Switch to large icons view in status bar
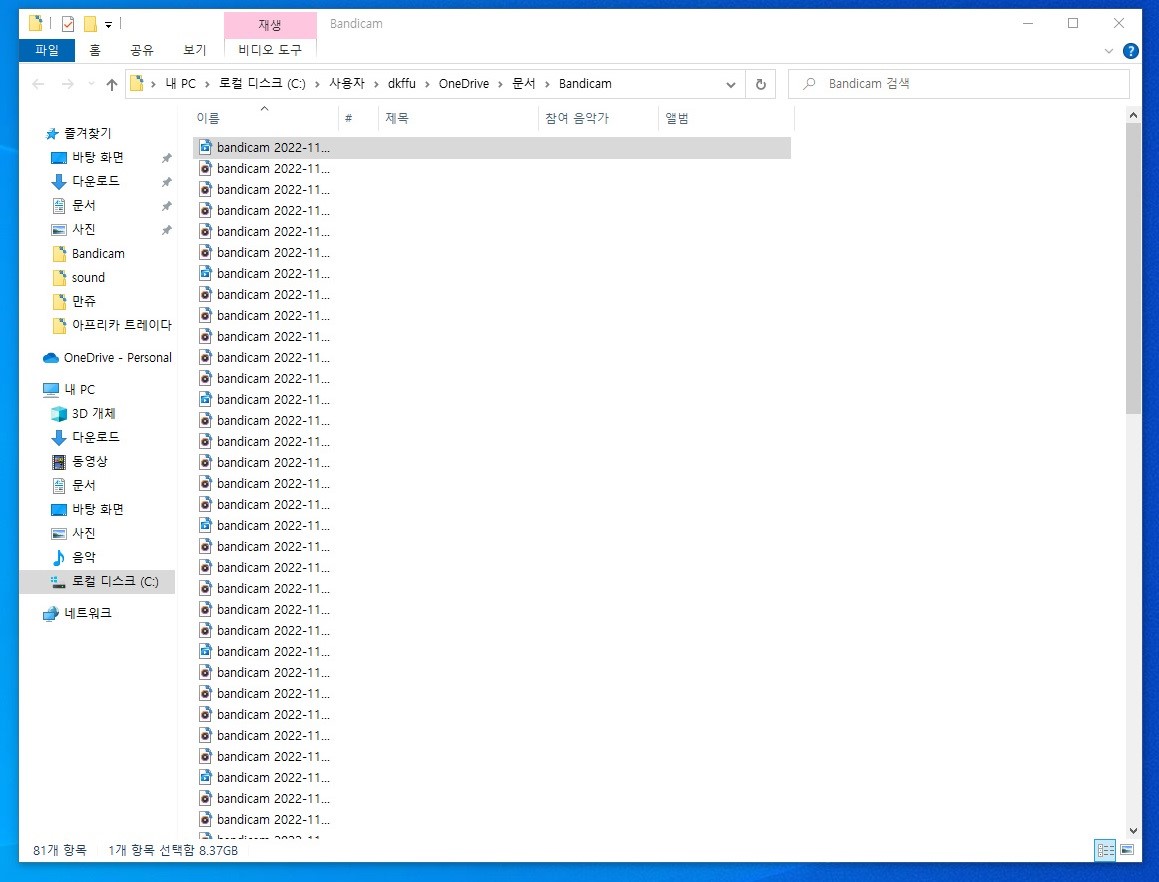 tap(1127, 850)
